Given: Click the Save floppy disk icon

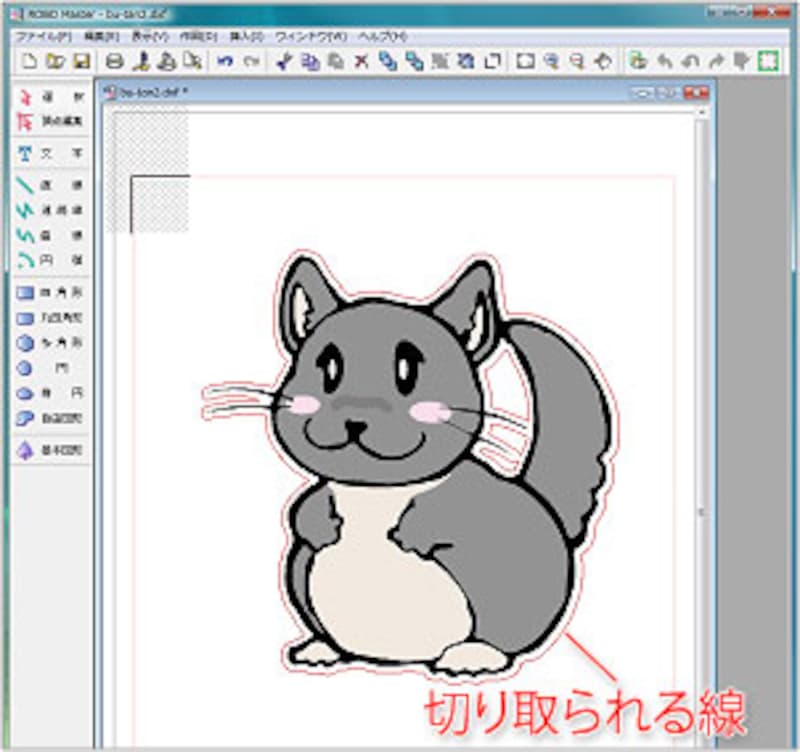Looking at the screenshot, I should pos(82,61).
